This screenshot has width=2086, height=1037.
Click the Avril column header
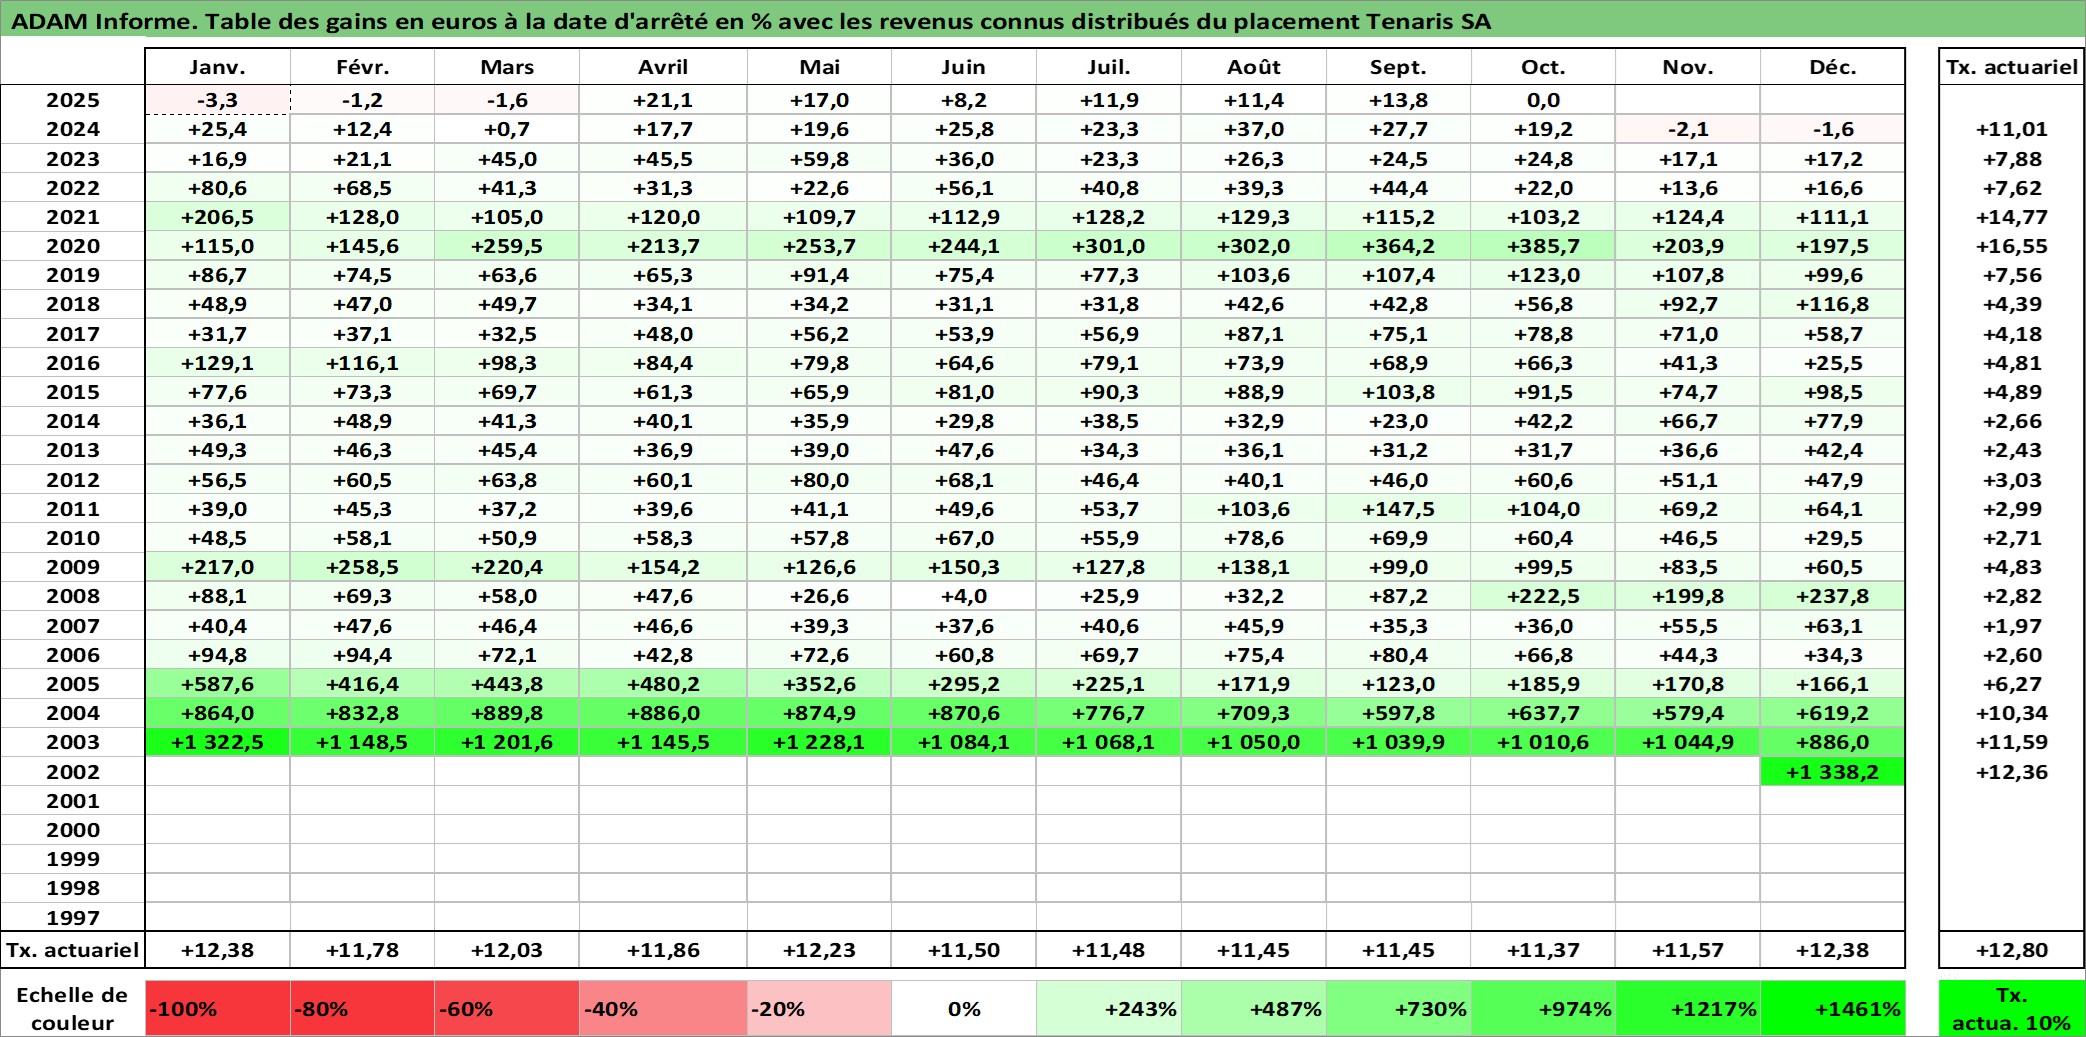pos(663,67)
